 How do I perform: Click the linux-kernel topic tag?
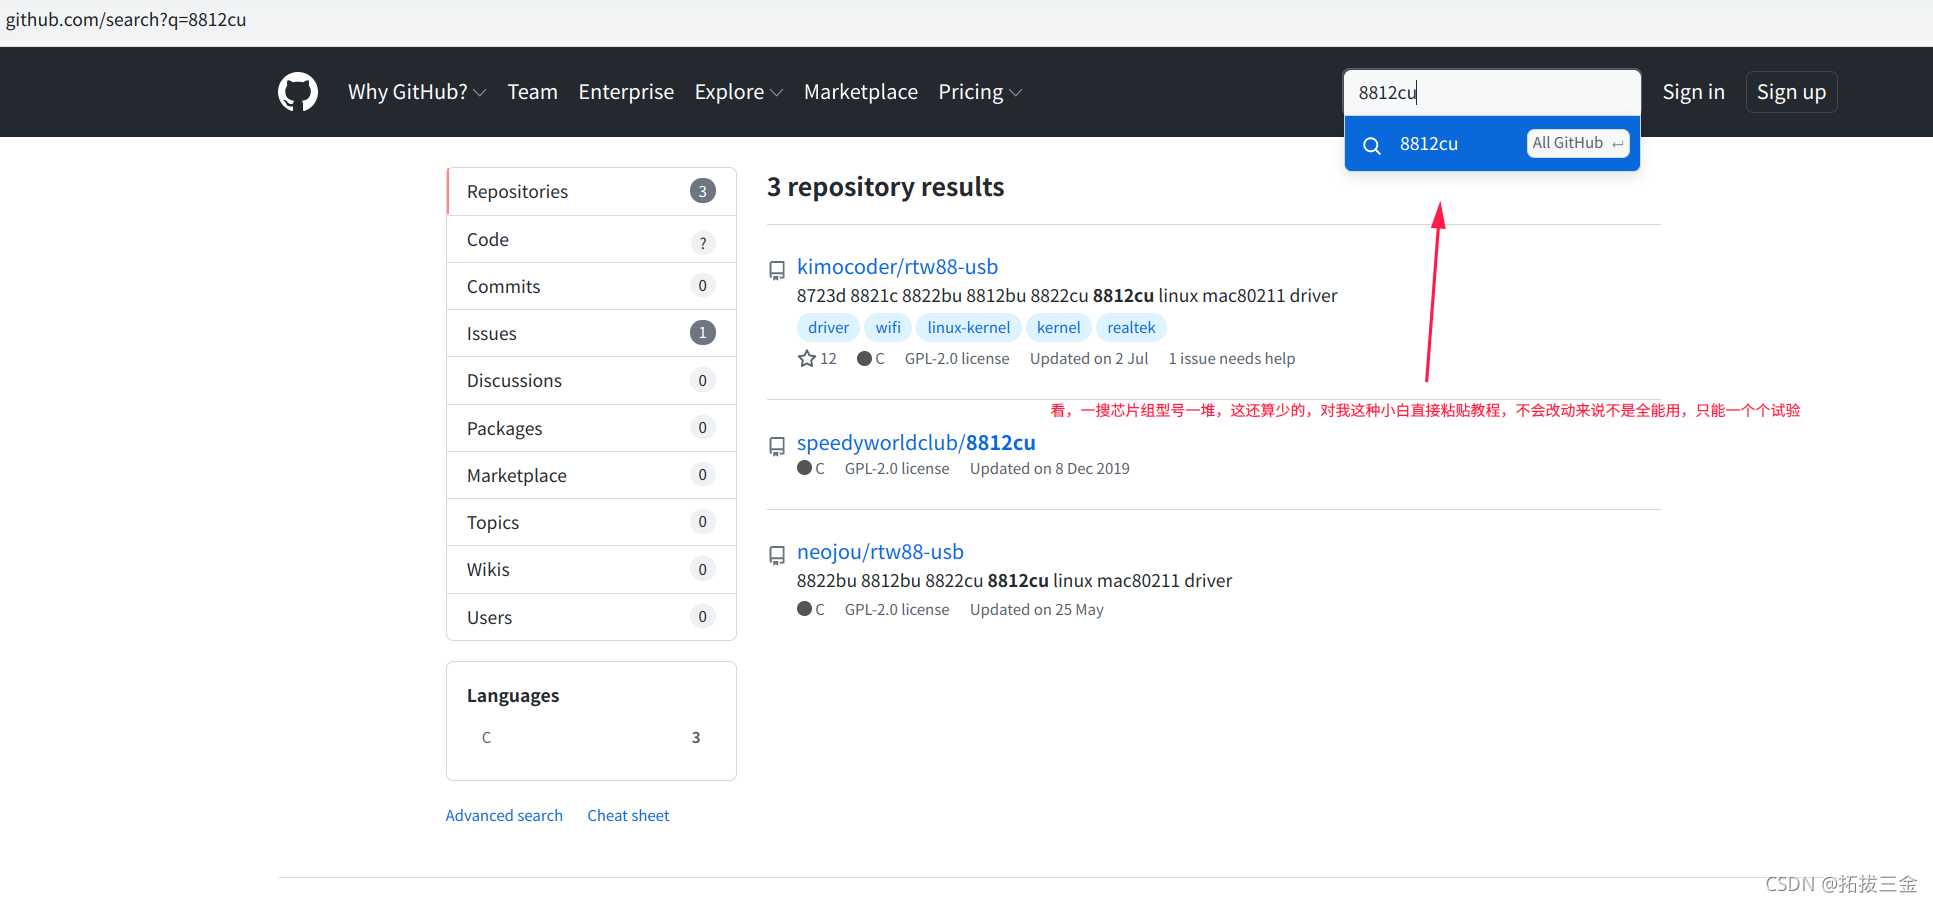968,327
